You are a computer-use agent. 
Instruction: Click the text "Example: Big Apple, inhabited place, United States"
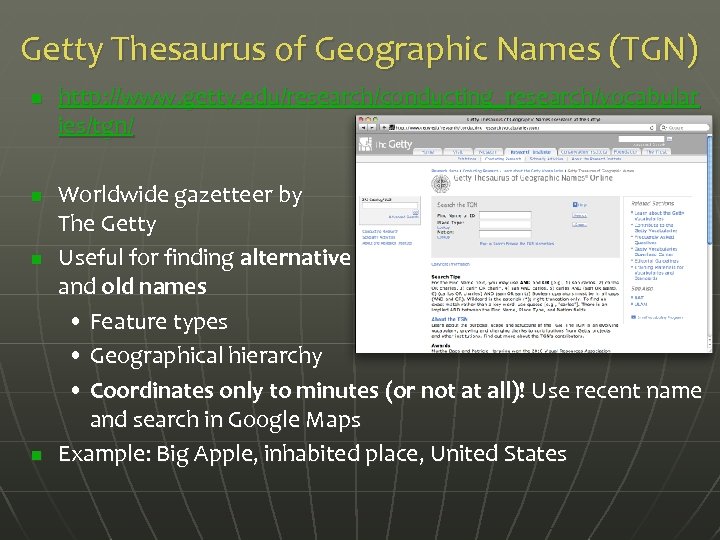tap(312, 454)
